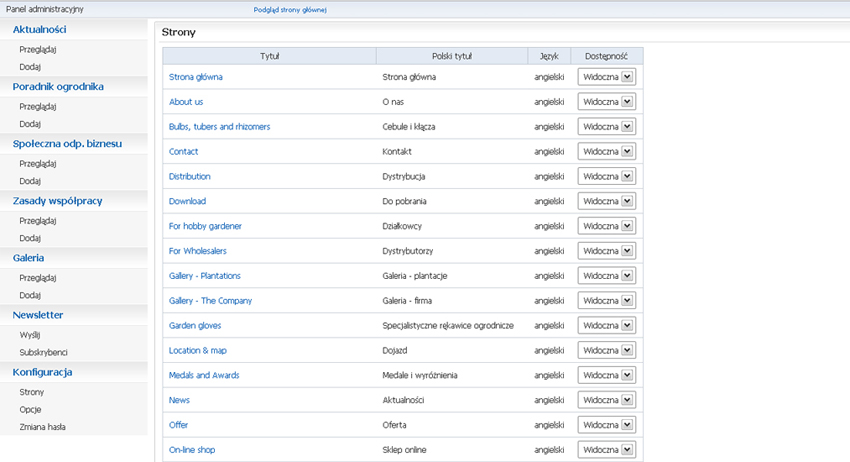Expand visibility dropdown for Strona główna

click(x=607, y=77)
